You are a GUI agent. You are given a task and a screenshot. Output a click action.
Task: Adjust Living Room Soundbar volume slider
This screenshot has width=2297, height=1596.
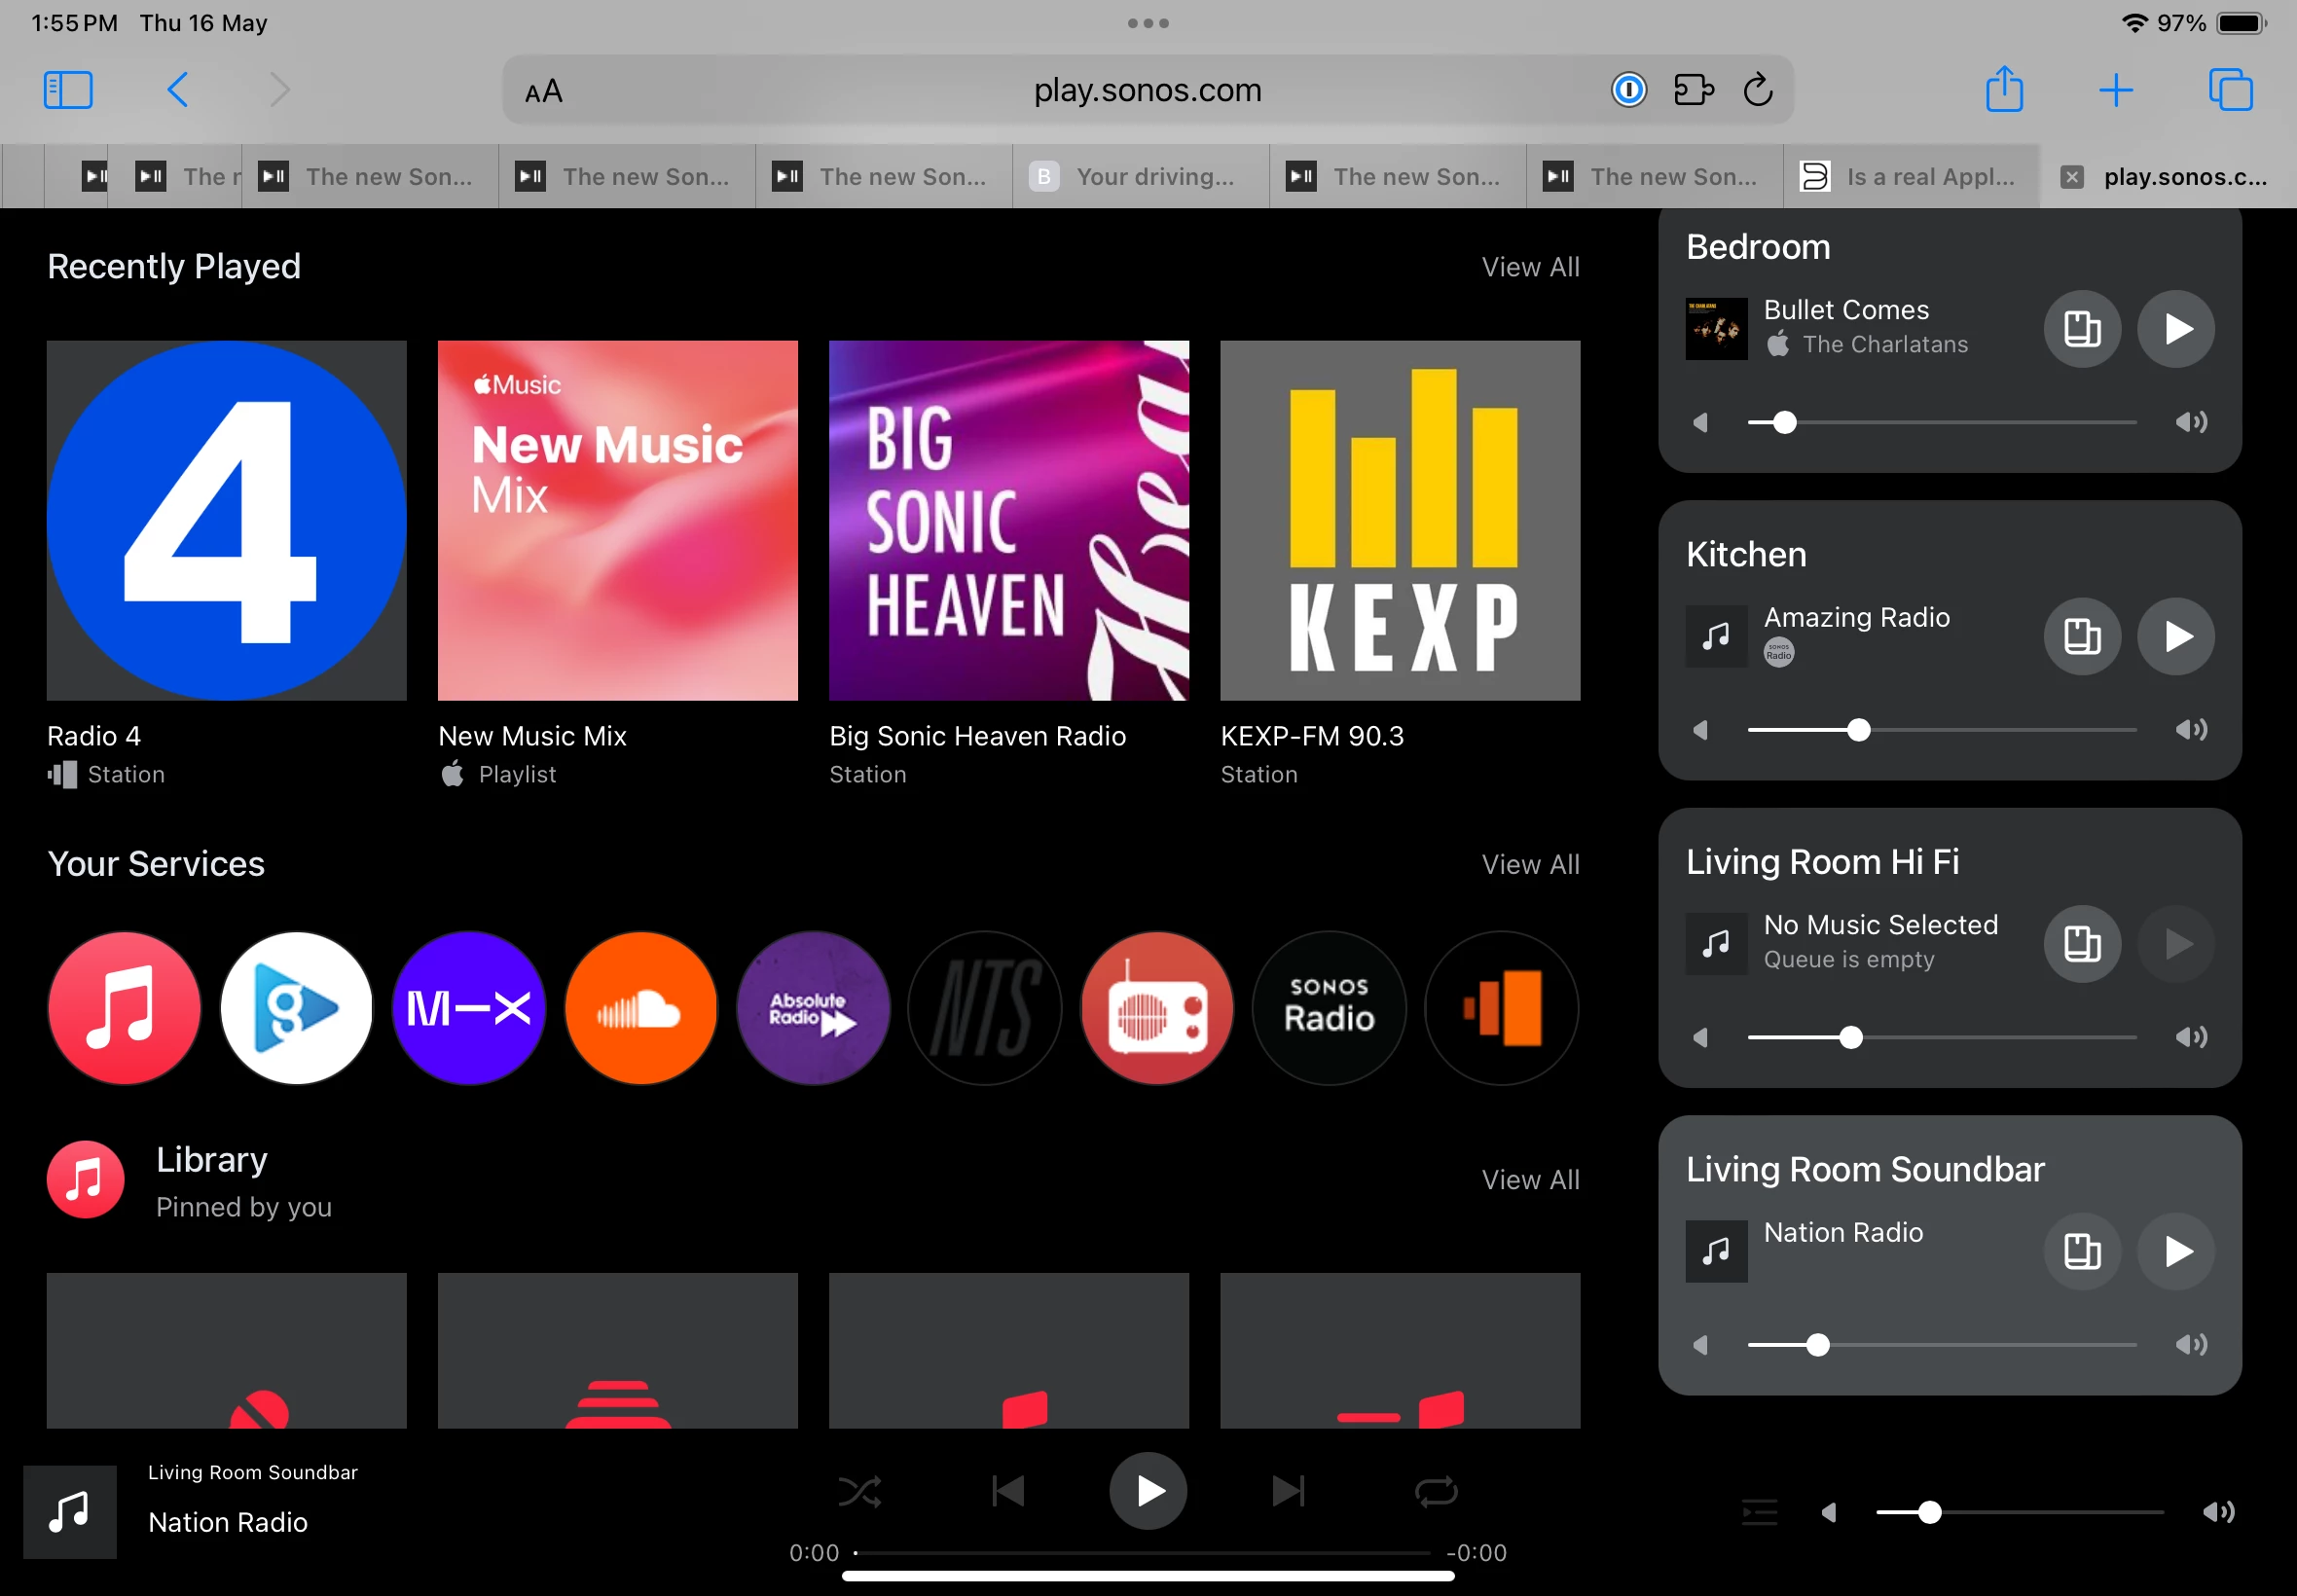coord(1942,1345)
